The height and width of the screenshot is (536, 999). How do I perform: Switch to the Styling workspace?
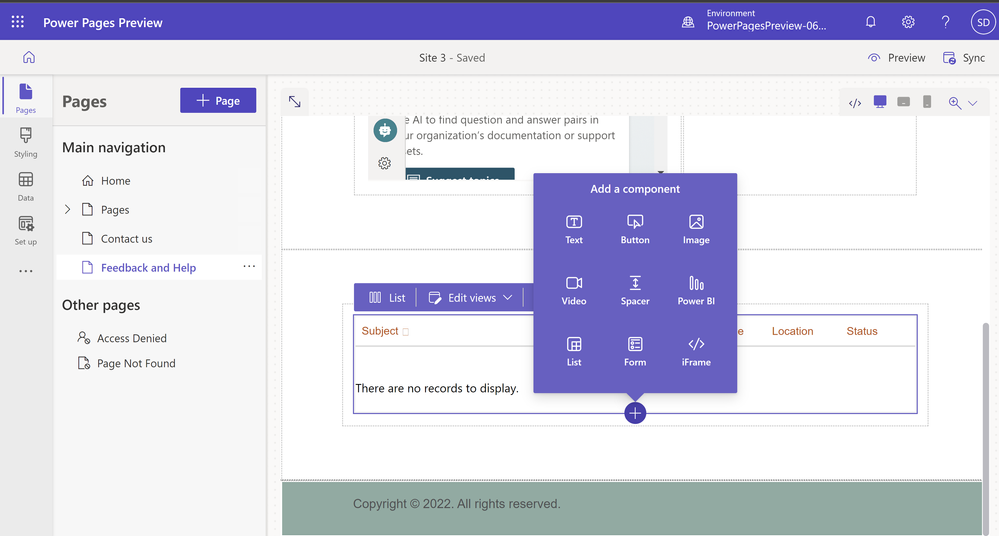(25, 143)
